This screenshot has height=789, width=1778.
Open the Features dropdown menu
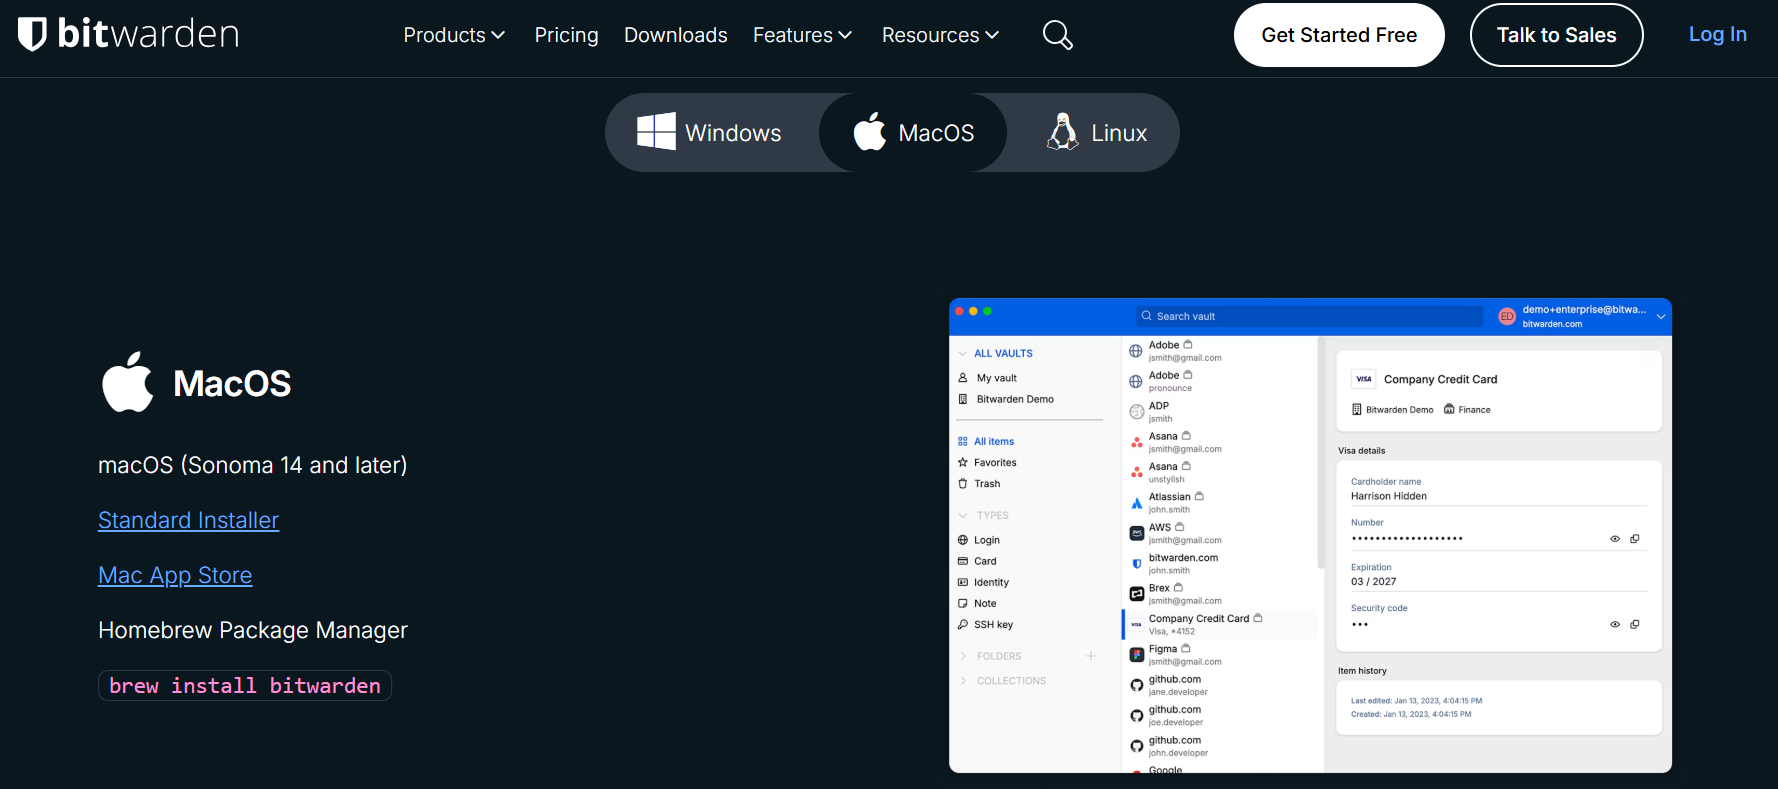[x=802, y=35]
